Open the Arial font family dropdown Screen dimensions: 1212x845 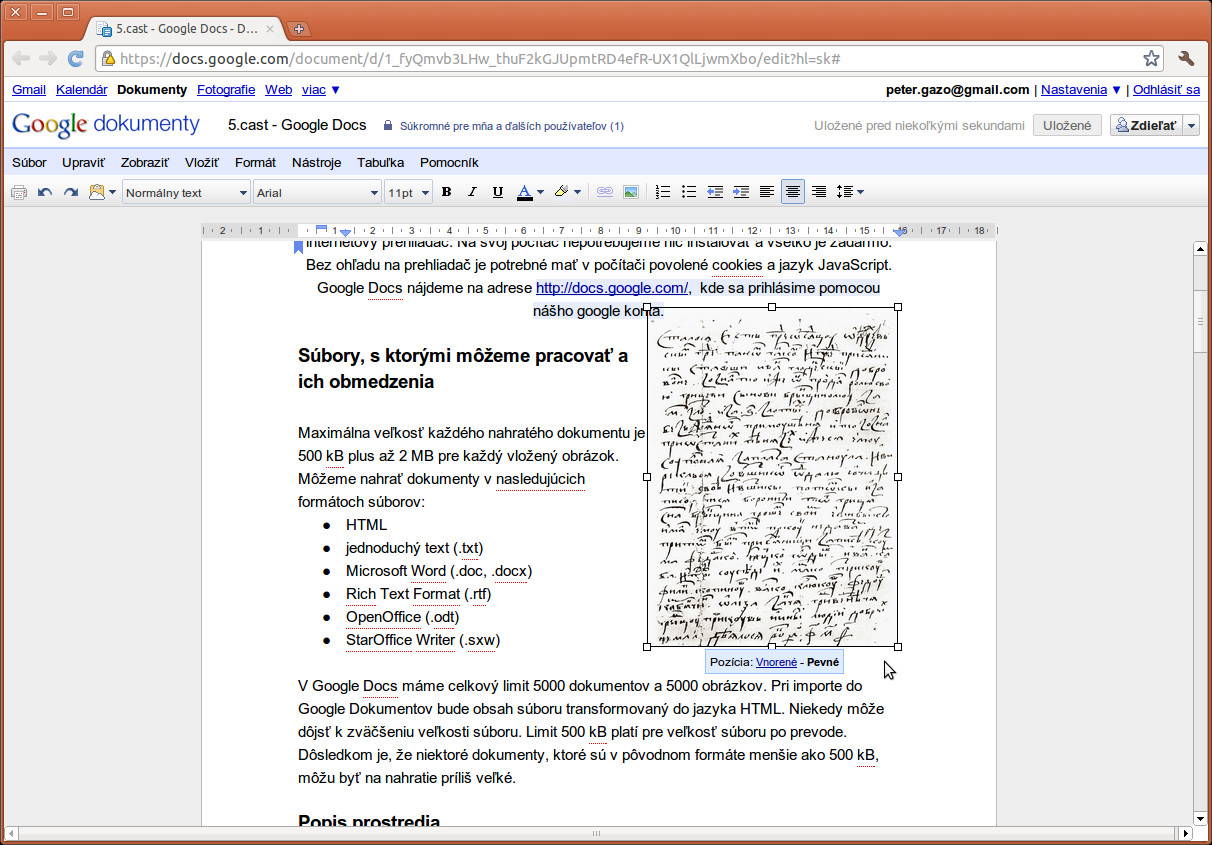[x=317, y=193]
